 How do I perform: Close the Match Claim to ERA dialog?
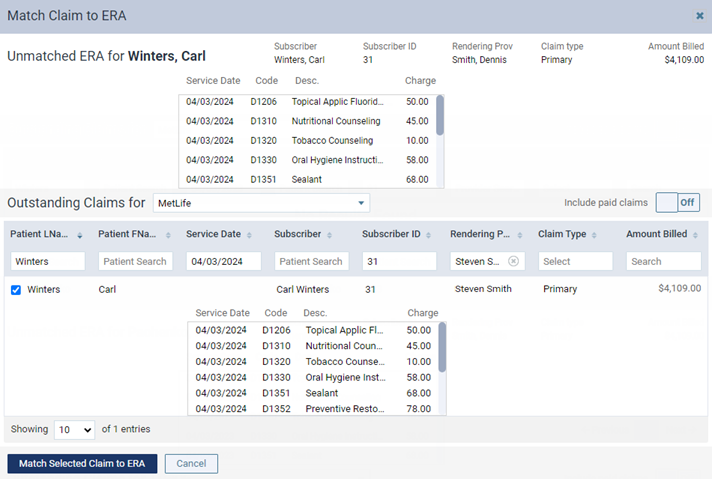click(x=700, y=16)
